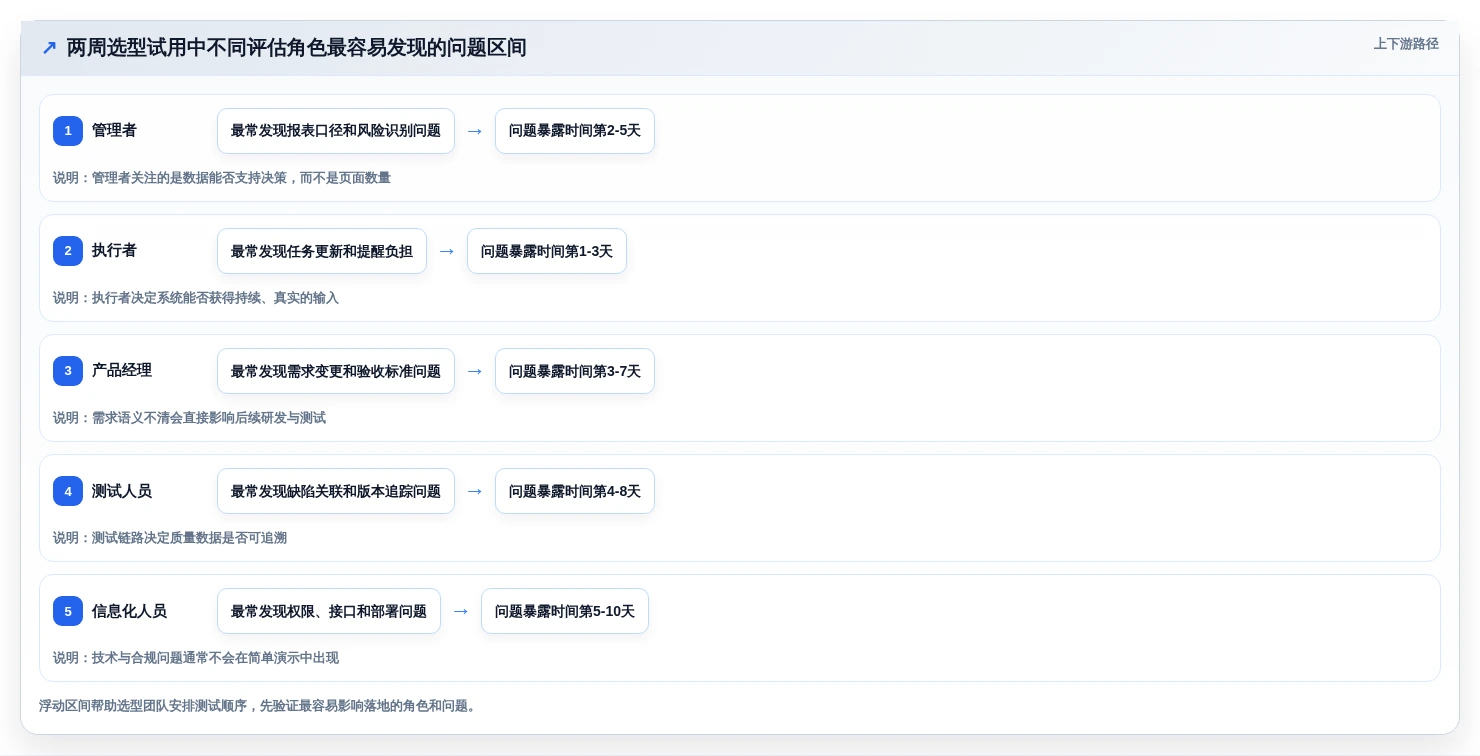Select the 产品经理 role label
This screenshot has width=1480, height=756.
122,370
